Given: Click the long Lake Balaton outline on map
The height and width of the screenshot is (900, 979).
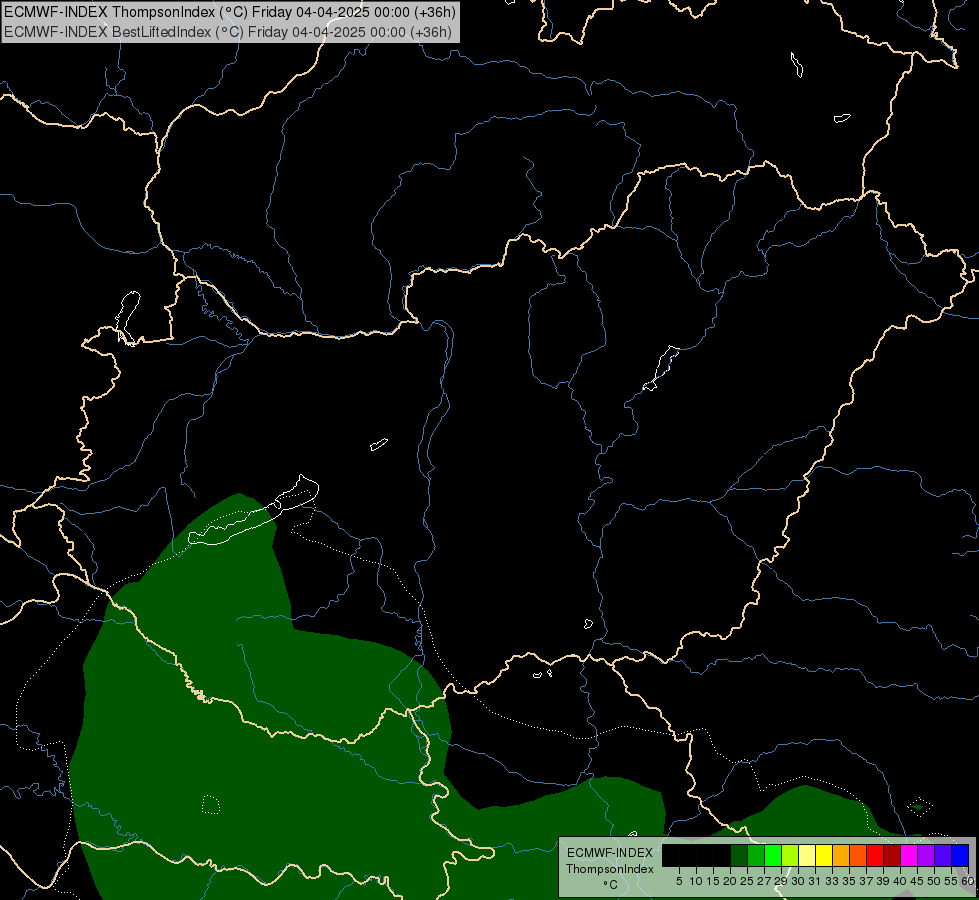Looking at the screenshot, I should click(254, 510).
